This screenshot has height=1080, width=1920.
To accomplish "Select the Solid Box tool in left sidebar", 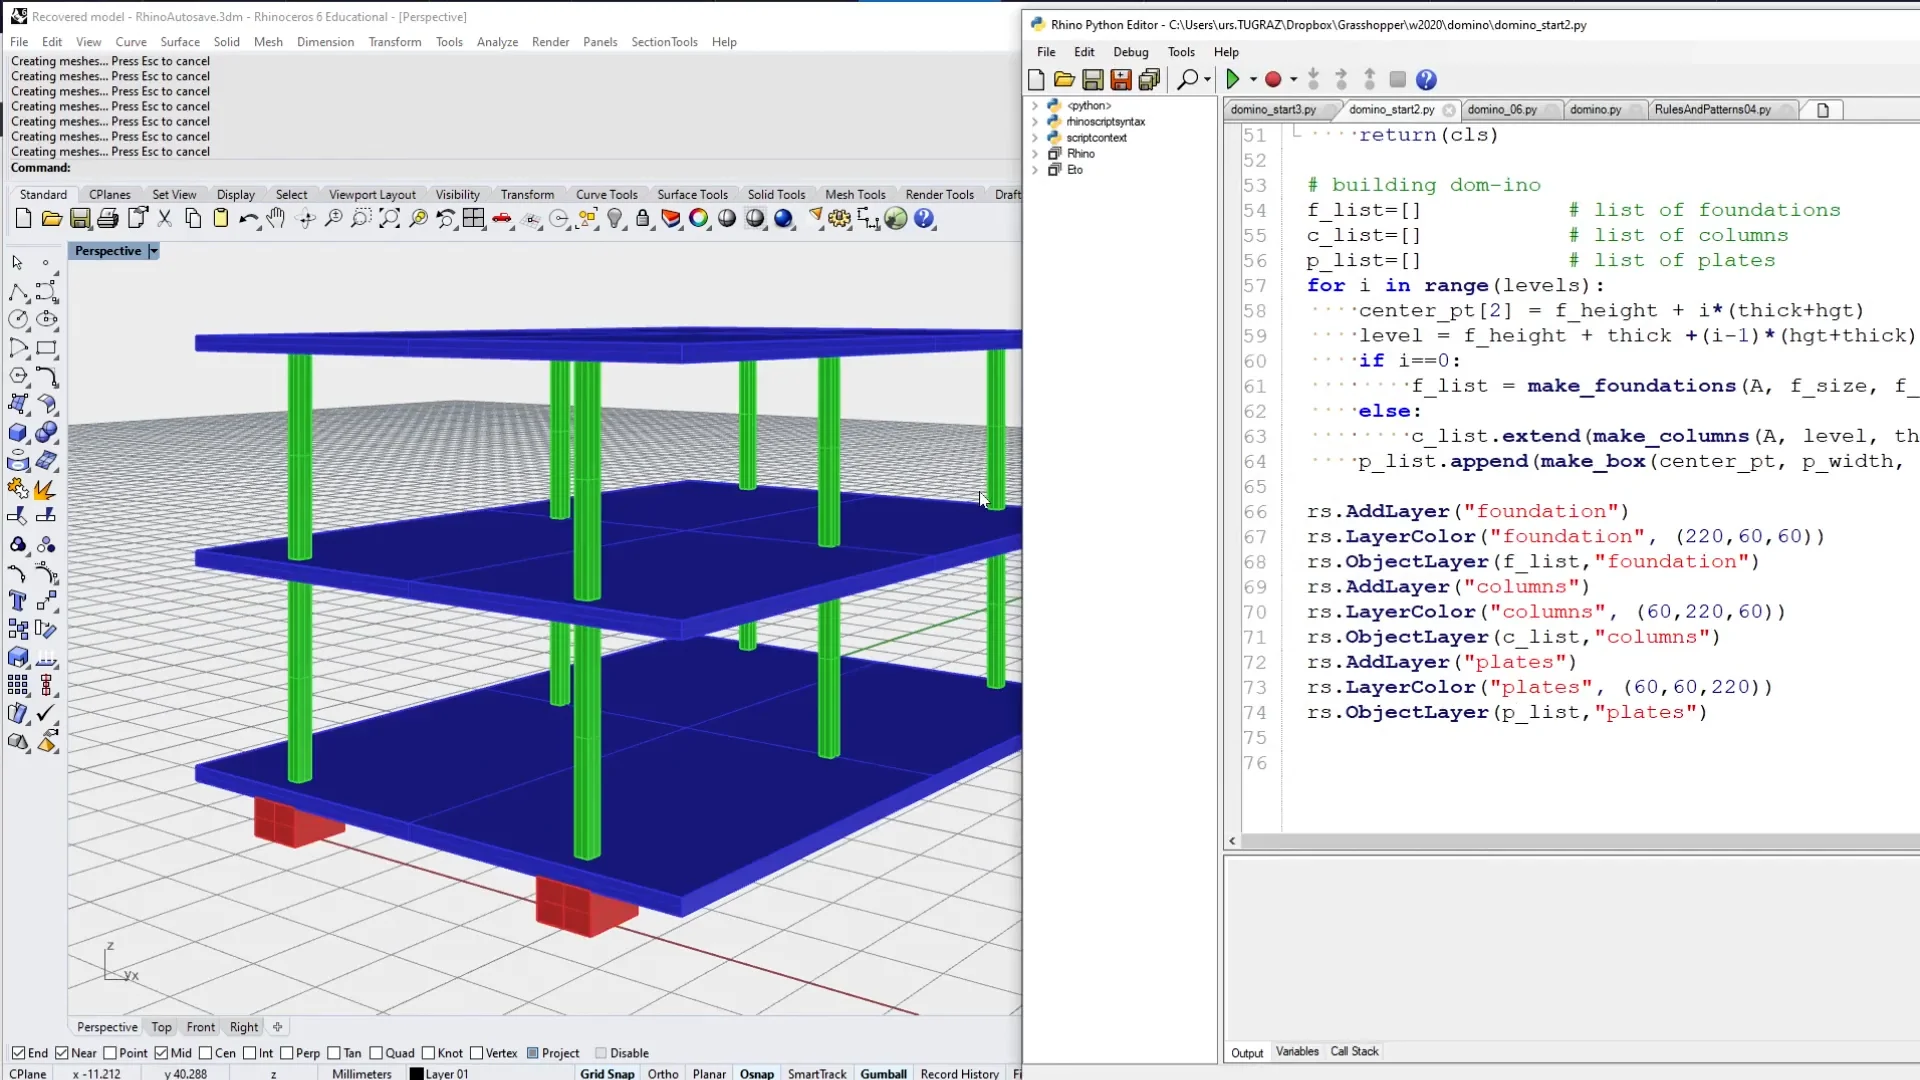I will (18, 433).
